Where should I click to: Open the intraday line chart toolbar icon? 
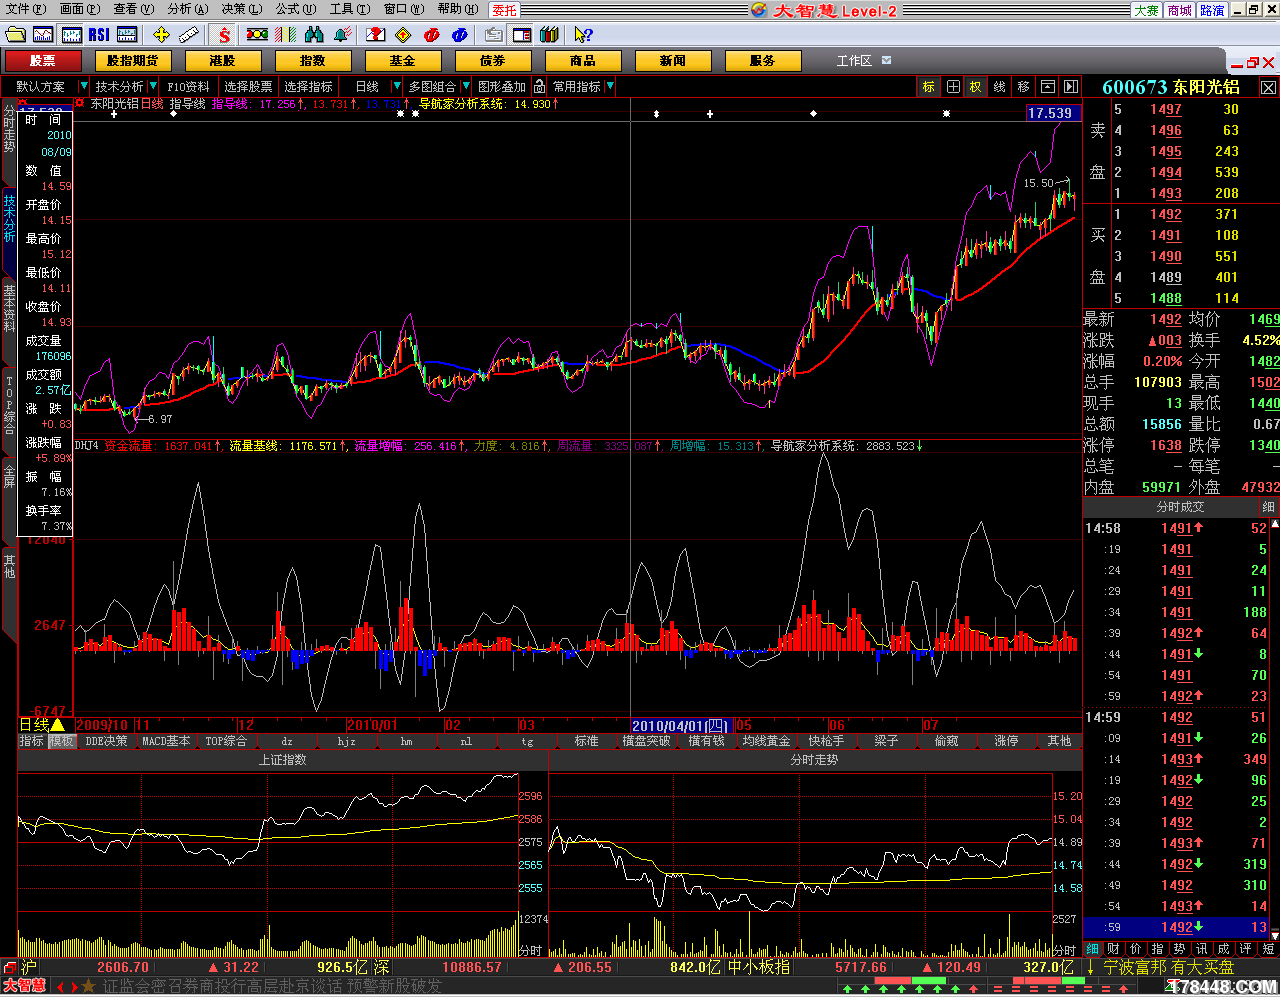click(43, 35)
